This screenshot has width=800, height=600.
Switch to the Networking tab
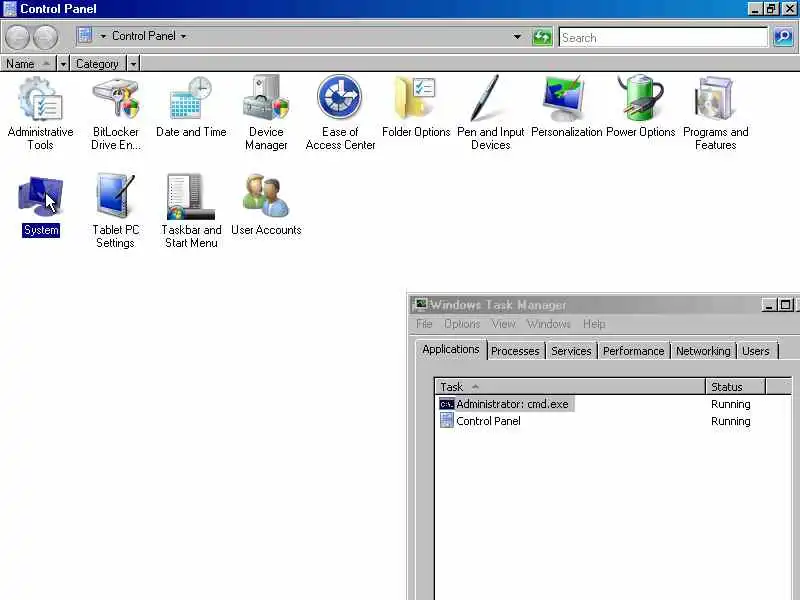point(703,351)
